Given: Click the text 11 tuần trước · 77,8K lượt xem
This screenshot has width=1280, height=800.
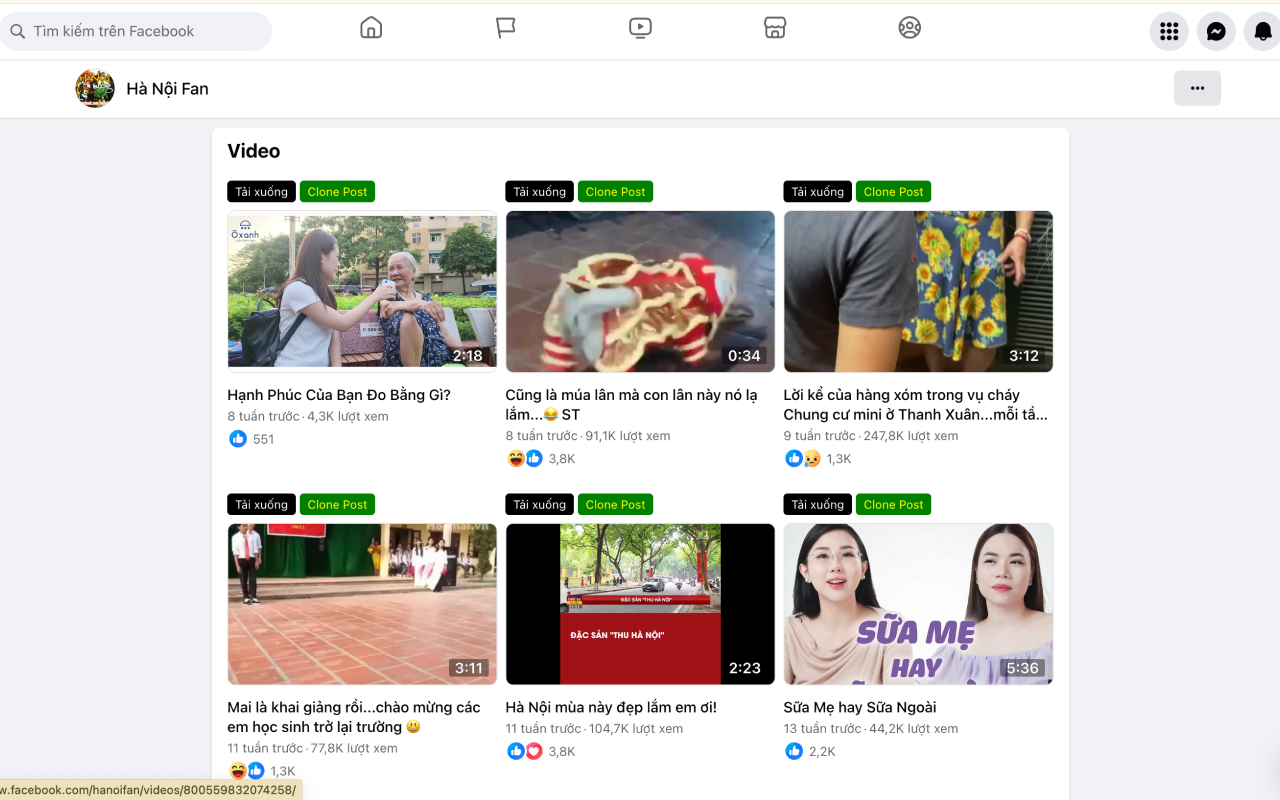Looking at the screenshot, I should [x=313, y=748].
